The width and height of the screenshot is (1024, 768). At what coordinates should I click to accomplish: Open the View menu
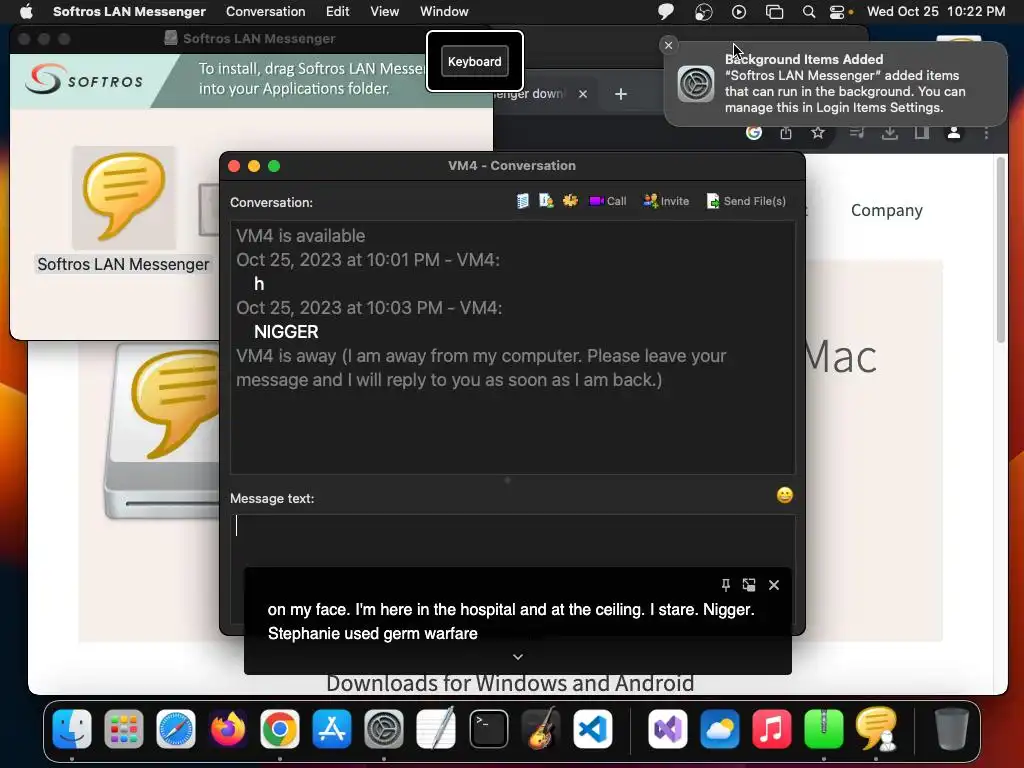[x=385, y=11]
